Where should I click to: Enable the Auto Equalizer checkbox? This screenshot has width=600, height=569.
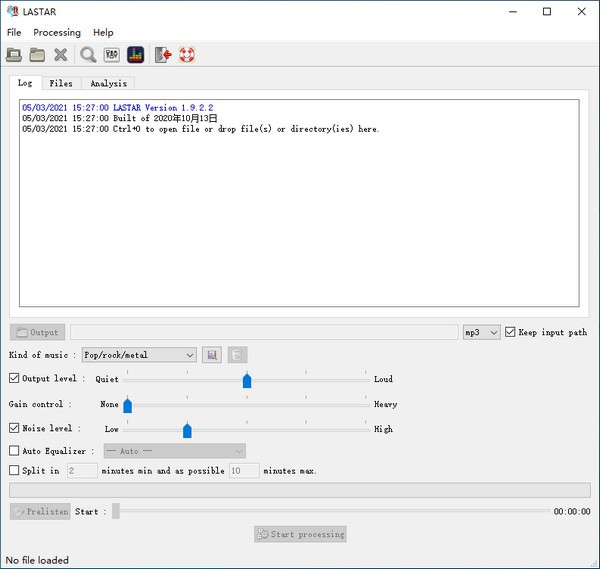tap(14, 451)
